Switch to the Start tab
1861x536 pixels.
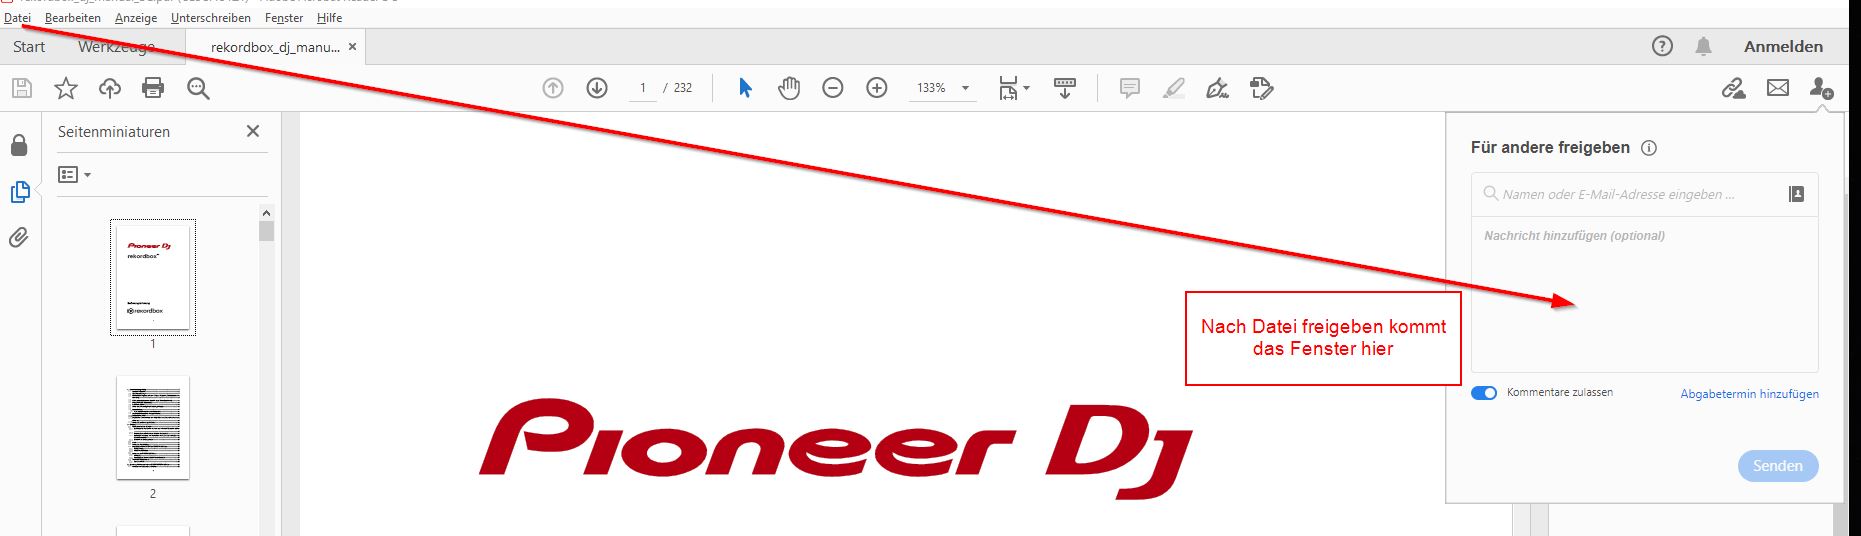(x=29, y=47)
